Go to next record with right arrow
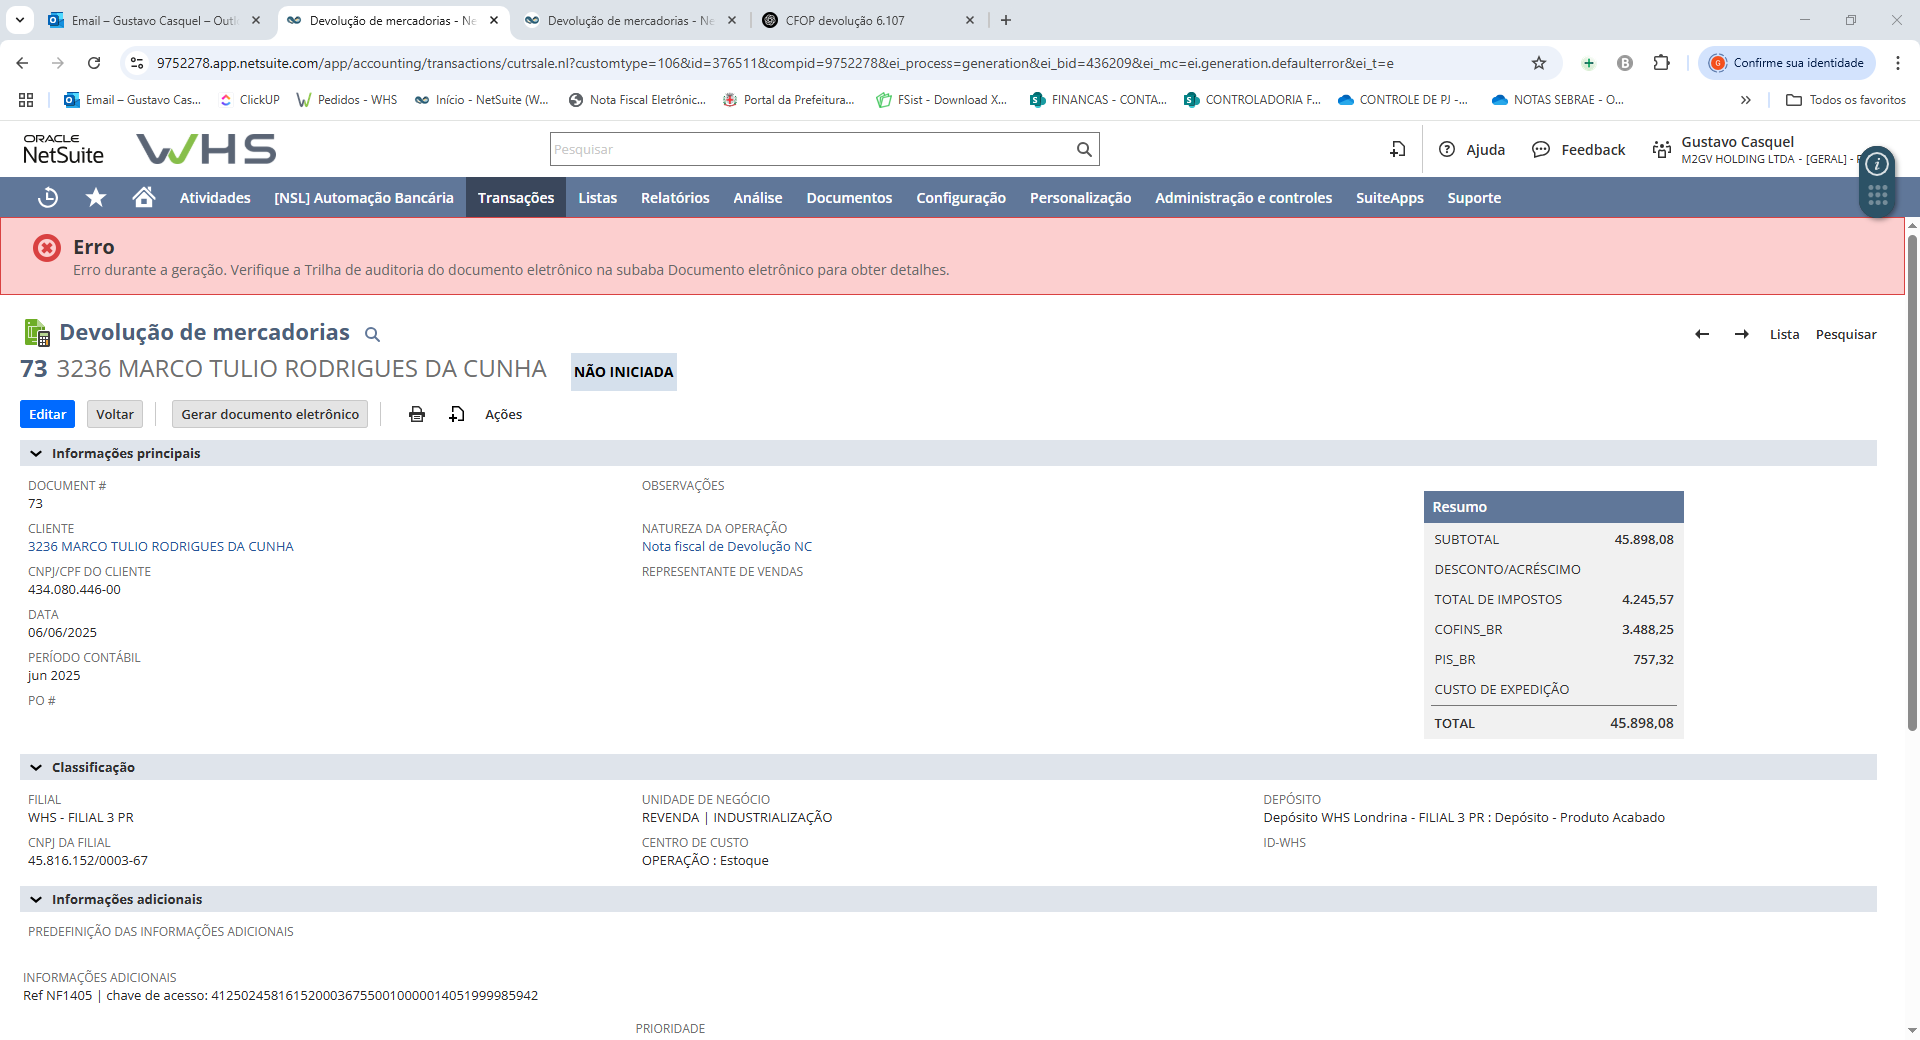Viewport: 1920px width, 1040px height. click(x=1742, y=334)
